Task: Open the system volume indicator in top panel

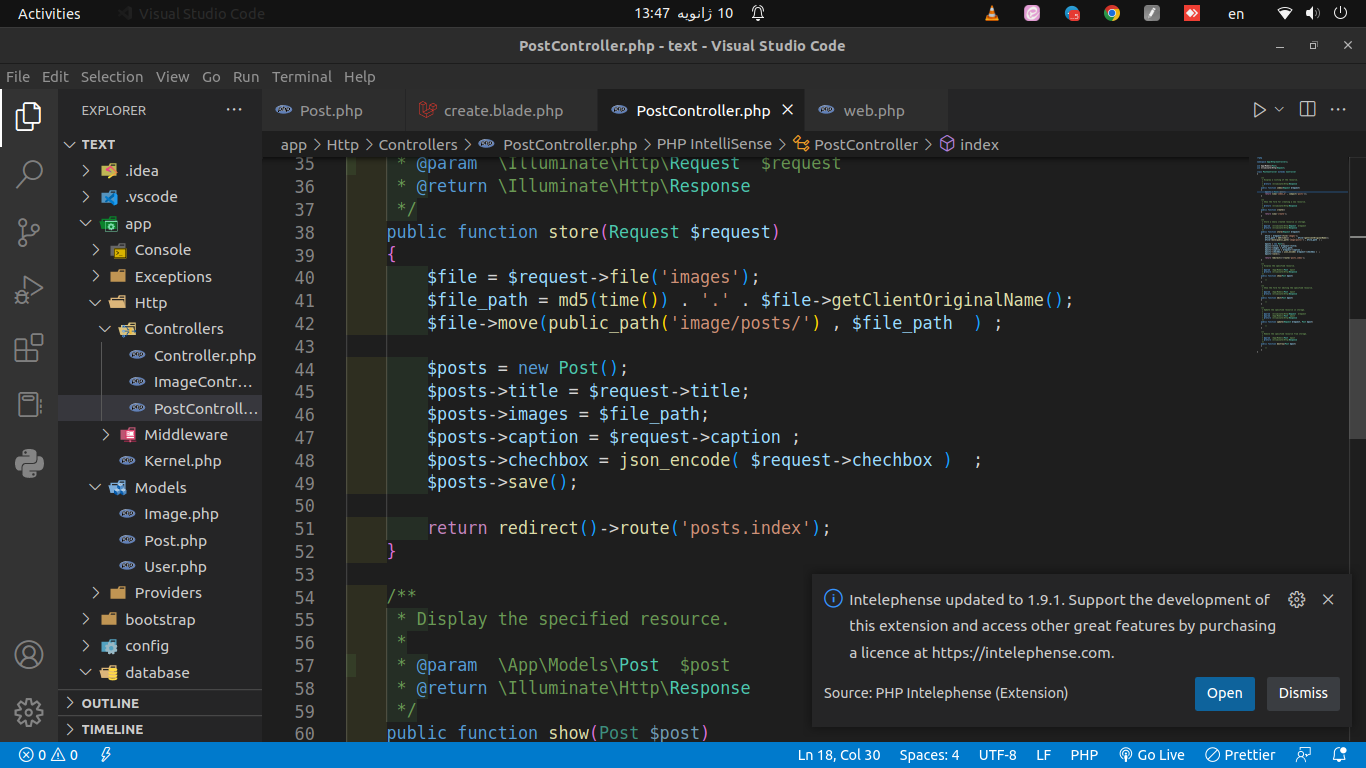Action: tap(1312, 14)
